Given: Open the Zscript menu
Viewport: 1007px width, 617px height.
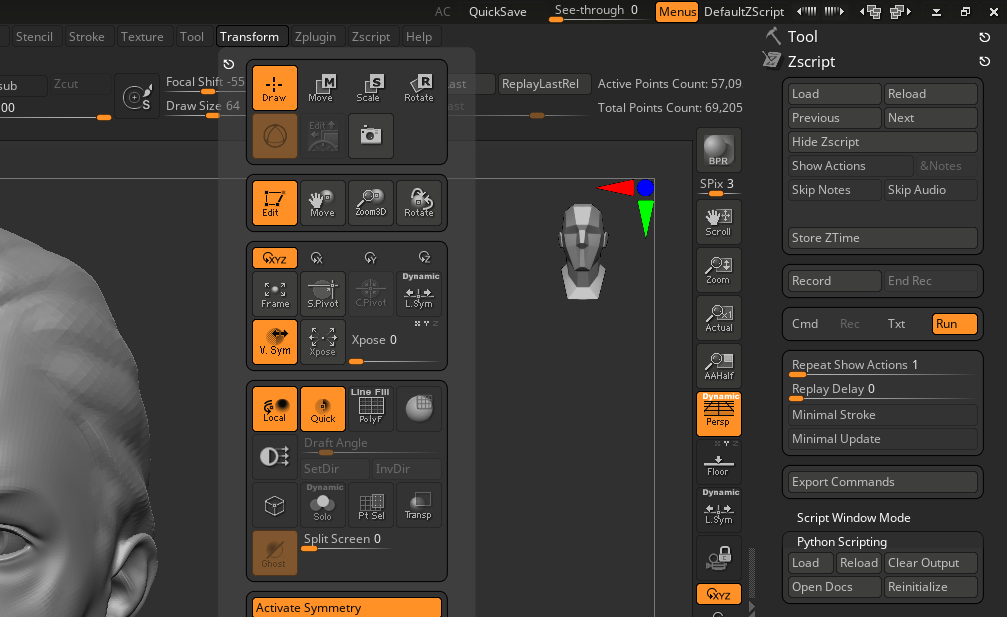Looking at the screenshot, I should click(371, 37).
